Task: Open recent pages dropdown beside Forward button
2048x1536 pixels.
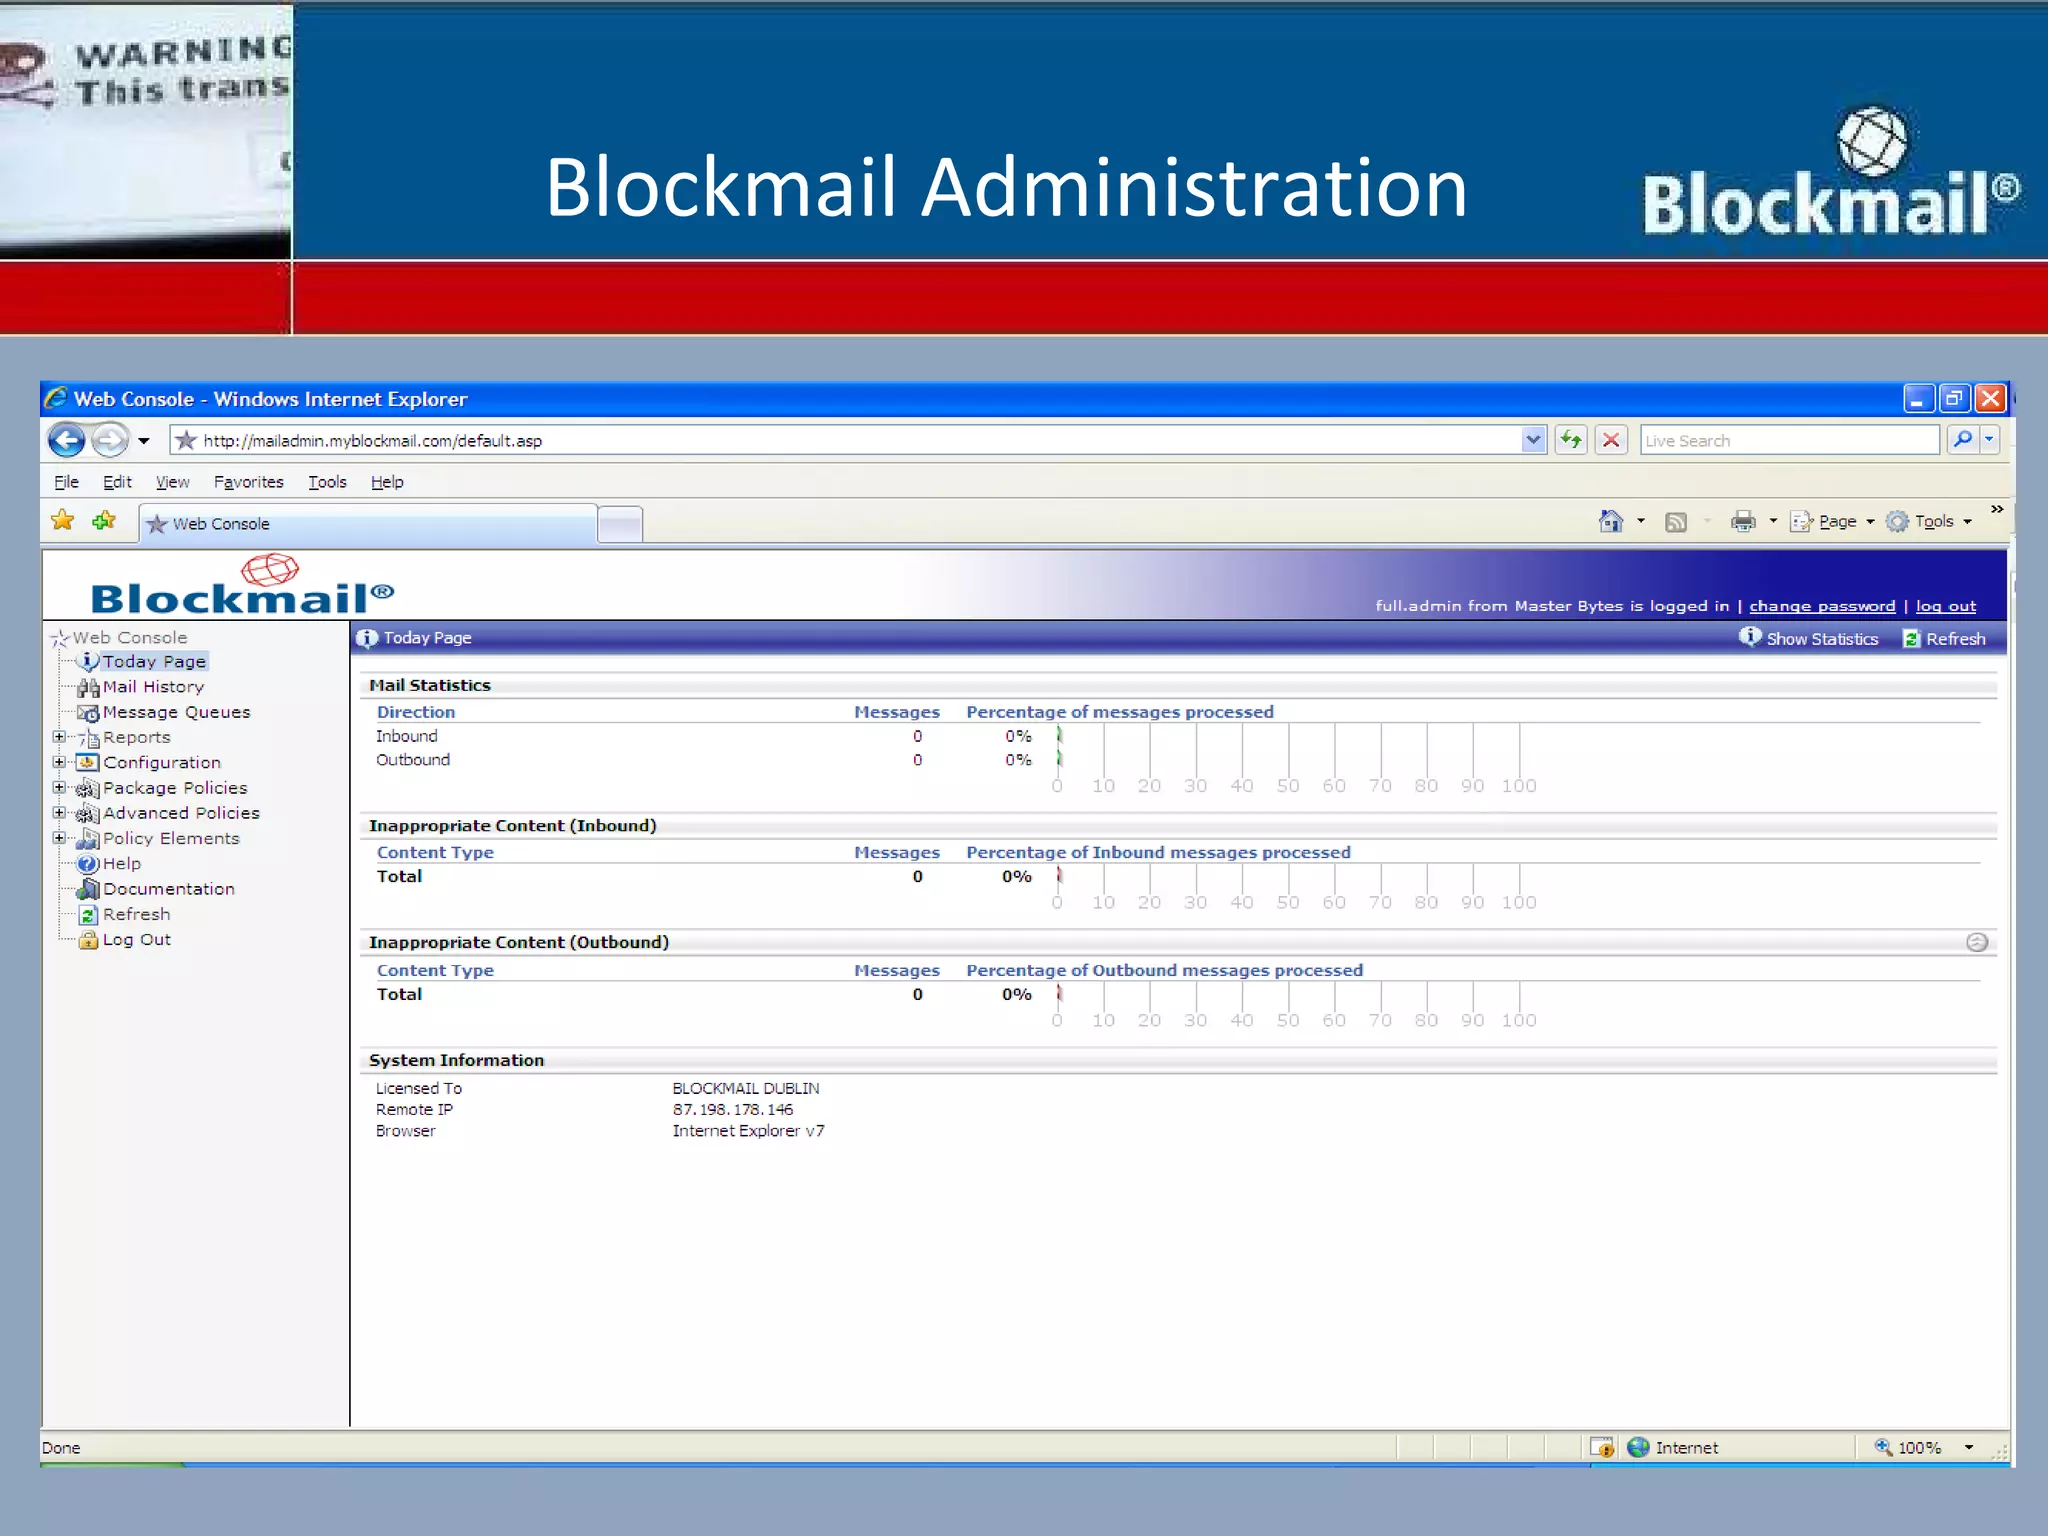Action: pos(144,441)
